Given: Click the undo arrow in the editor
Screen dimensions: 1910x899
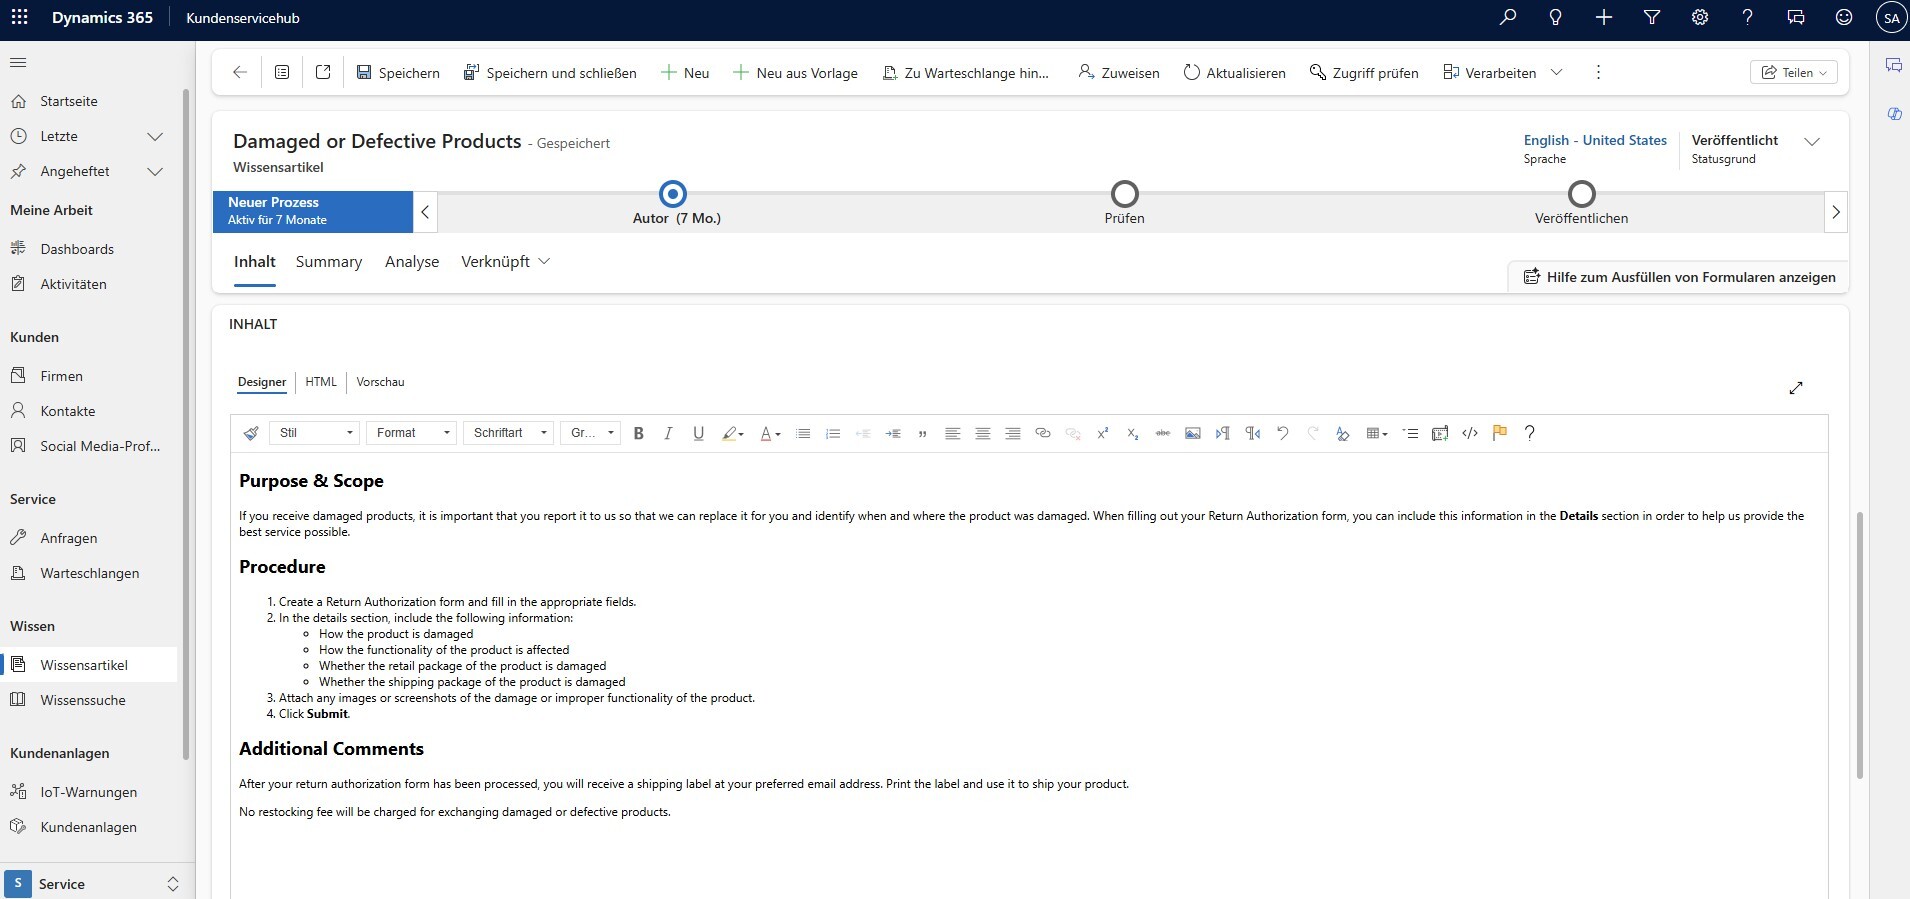Looking at the screenshot, I should coord(1282,433).
